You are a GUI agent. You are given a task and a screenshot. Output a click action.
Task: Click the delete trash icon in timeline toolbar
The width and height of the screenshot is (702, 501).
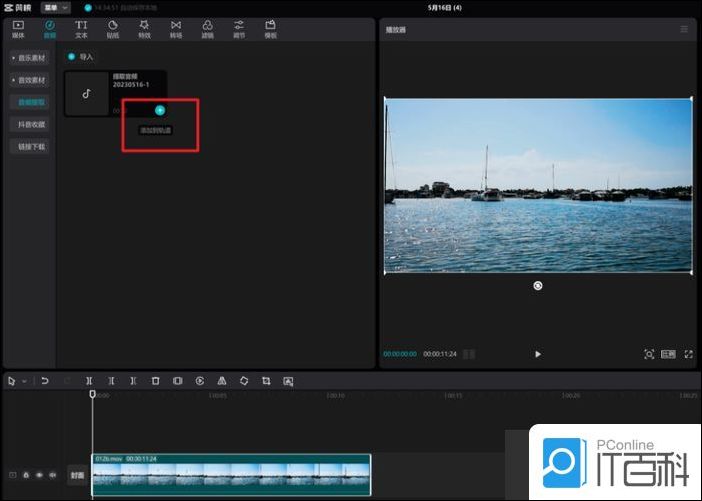point(155,381)
